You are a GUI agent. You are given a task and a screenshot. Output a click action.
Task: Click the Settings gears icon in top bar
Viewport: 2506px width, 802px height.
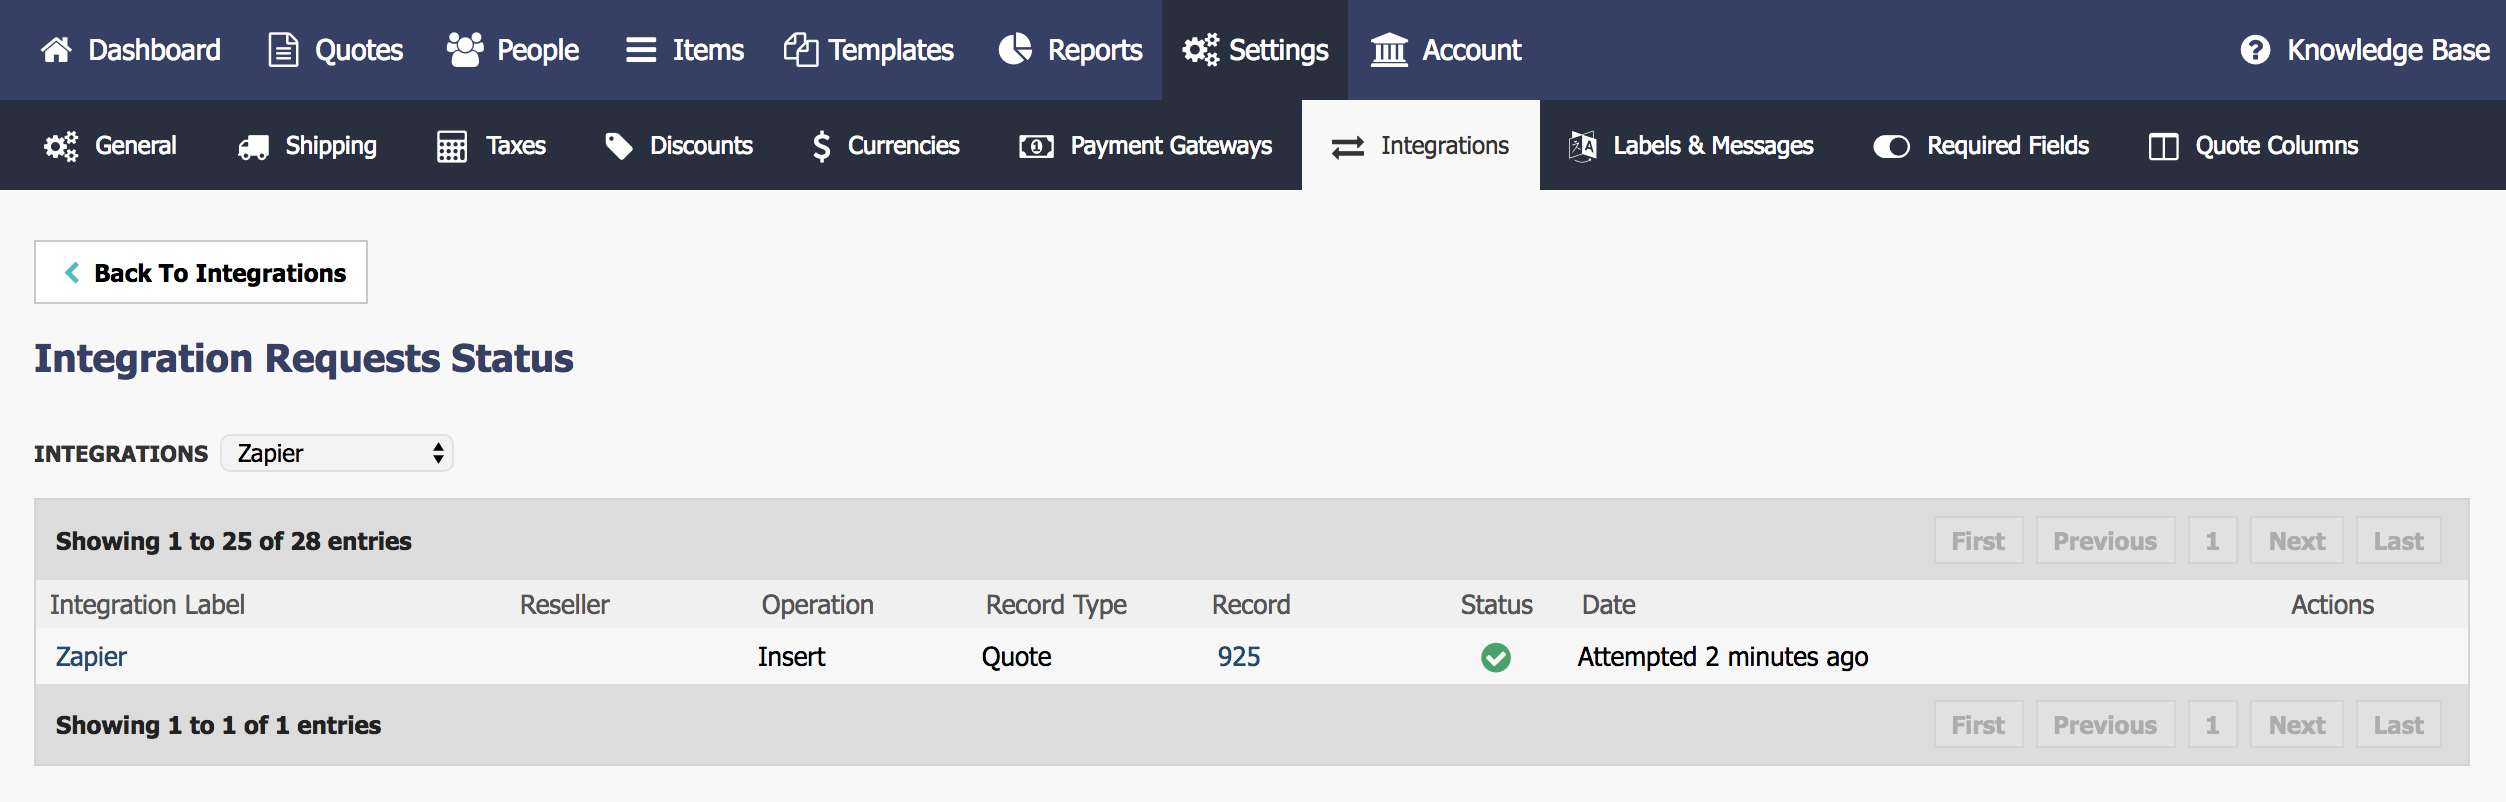[x=1200, y=50]
